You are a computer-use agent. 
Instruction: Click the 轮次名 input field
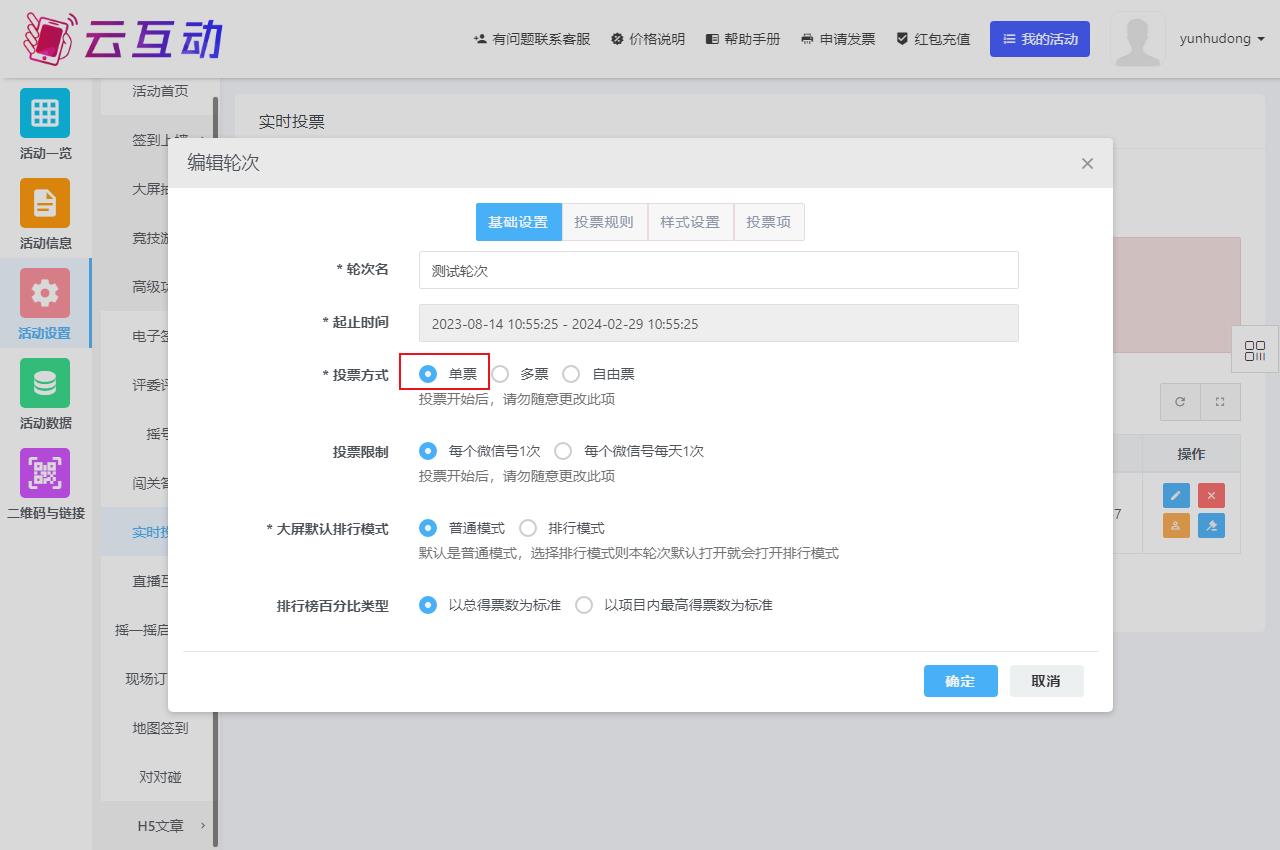[718, 270]
